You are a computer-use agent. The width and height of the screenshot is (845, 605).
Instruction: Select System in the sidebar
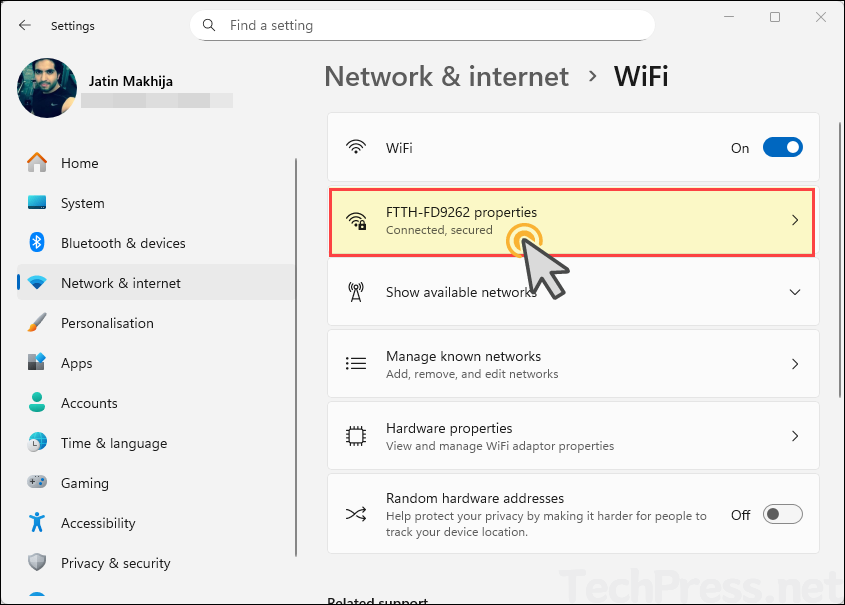click(82, 203)
